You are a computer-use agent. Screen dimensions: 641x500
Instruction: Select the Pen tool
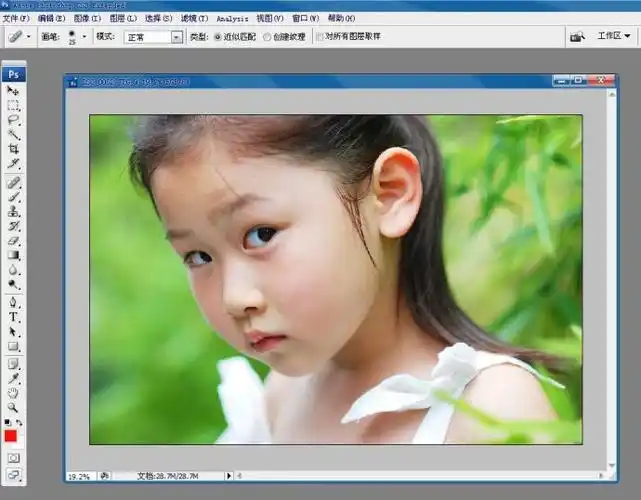pos(14,302)
